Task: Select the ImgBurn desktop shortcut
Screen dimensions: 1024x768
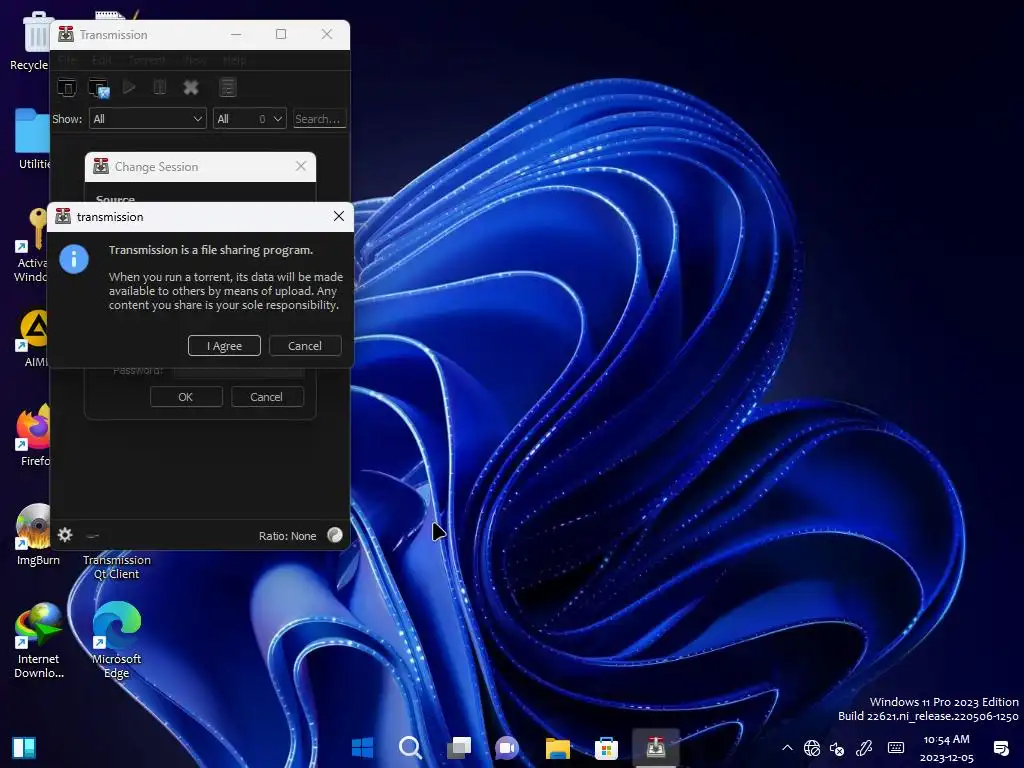Action: pos(37,534)
